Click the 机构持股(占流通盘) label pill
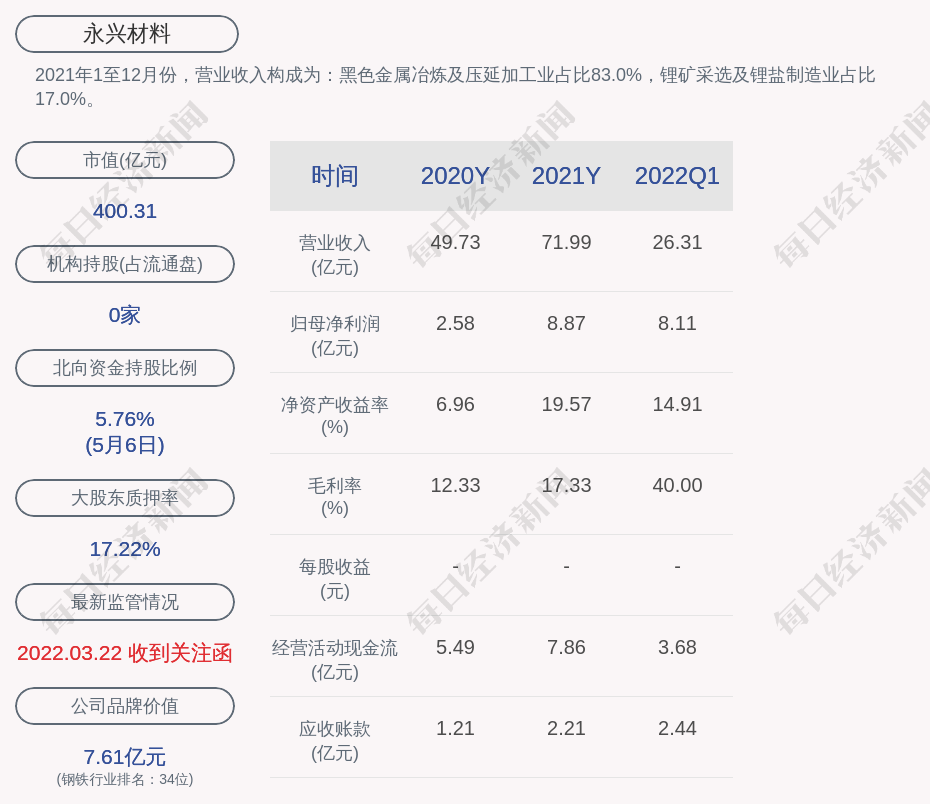The image size is (930, 804). [x=125, y=264]
